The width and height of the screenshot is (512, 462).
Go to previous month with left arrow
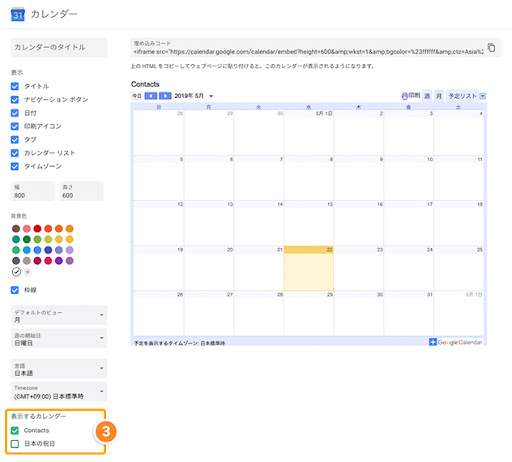151,96
